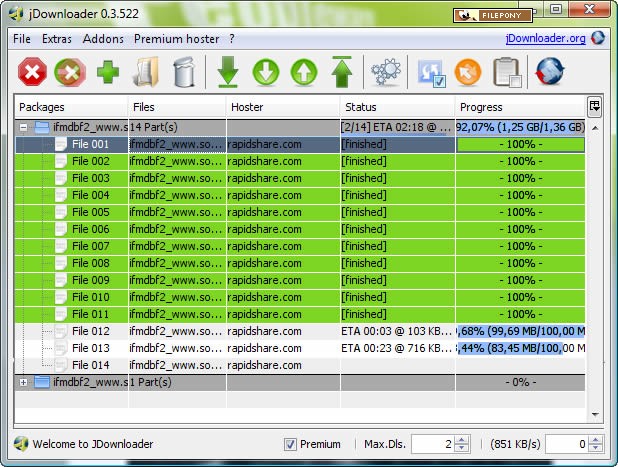Click the '[2/14] ETA 02:18' package status
The width and height of the screenshot is (618, 467).
[396, 127]
